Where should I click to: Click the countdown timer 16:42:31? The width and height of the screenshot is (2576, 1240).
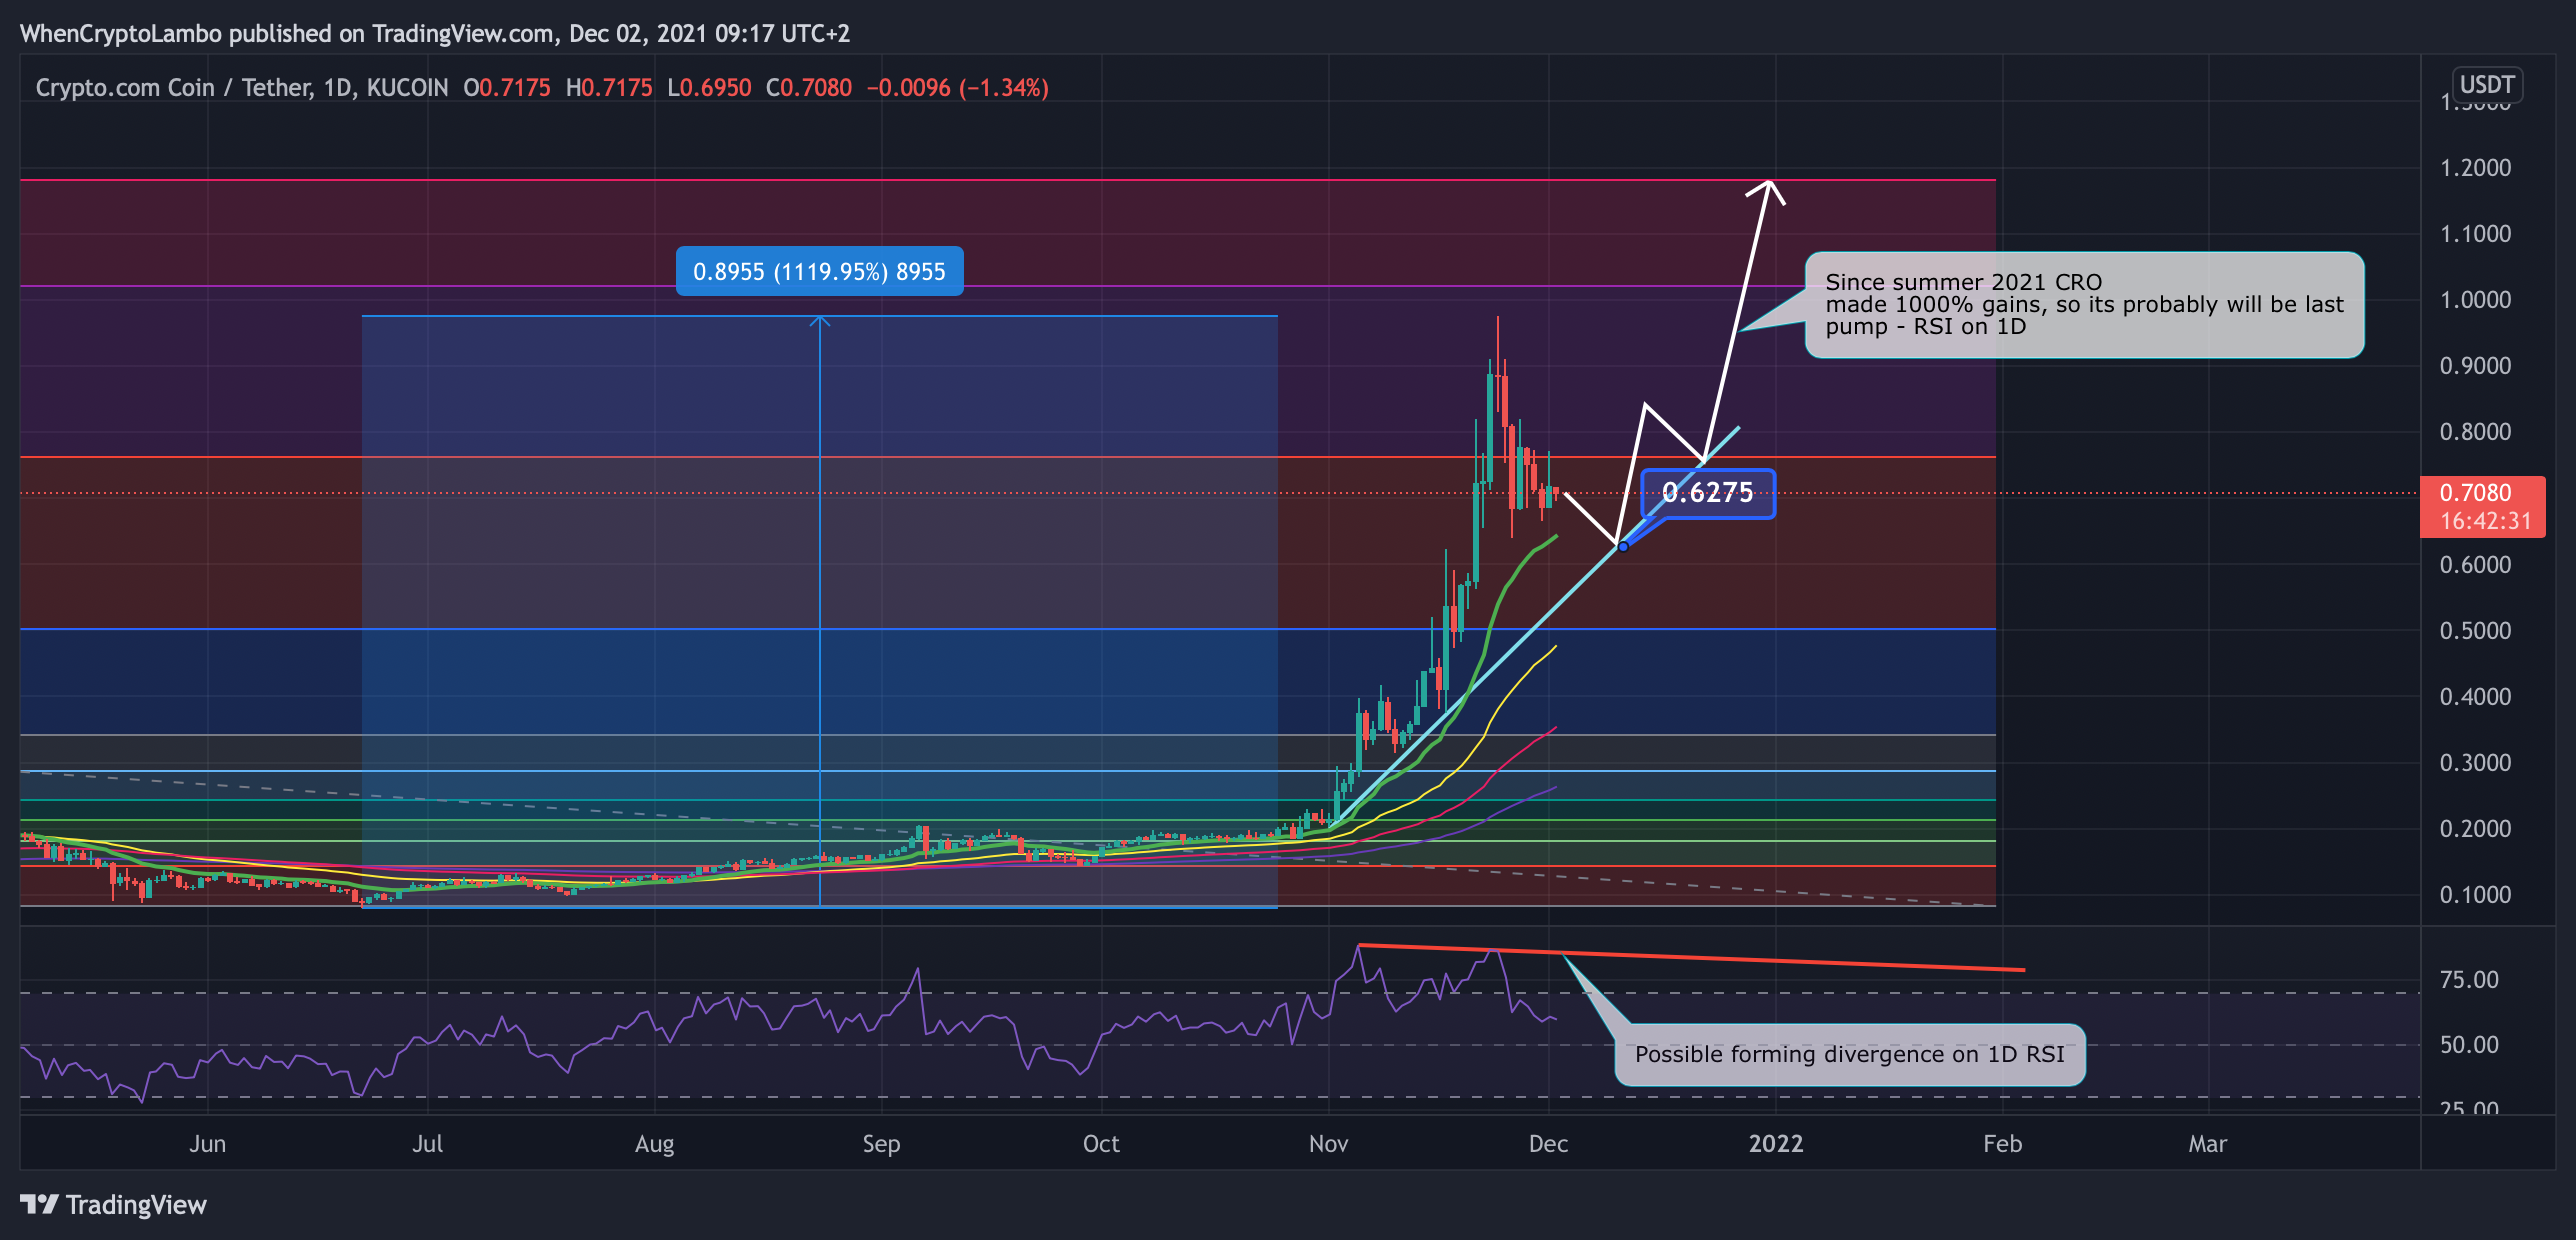(x=2486, y=521)
